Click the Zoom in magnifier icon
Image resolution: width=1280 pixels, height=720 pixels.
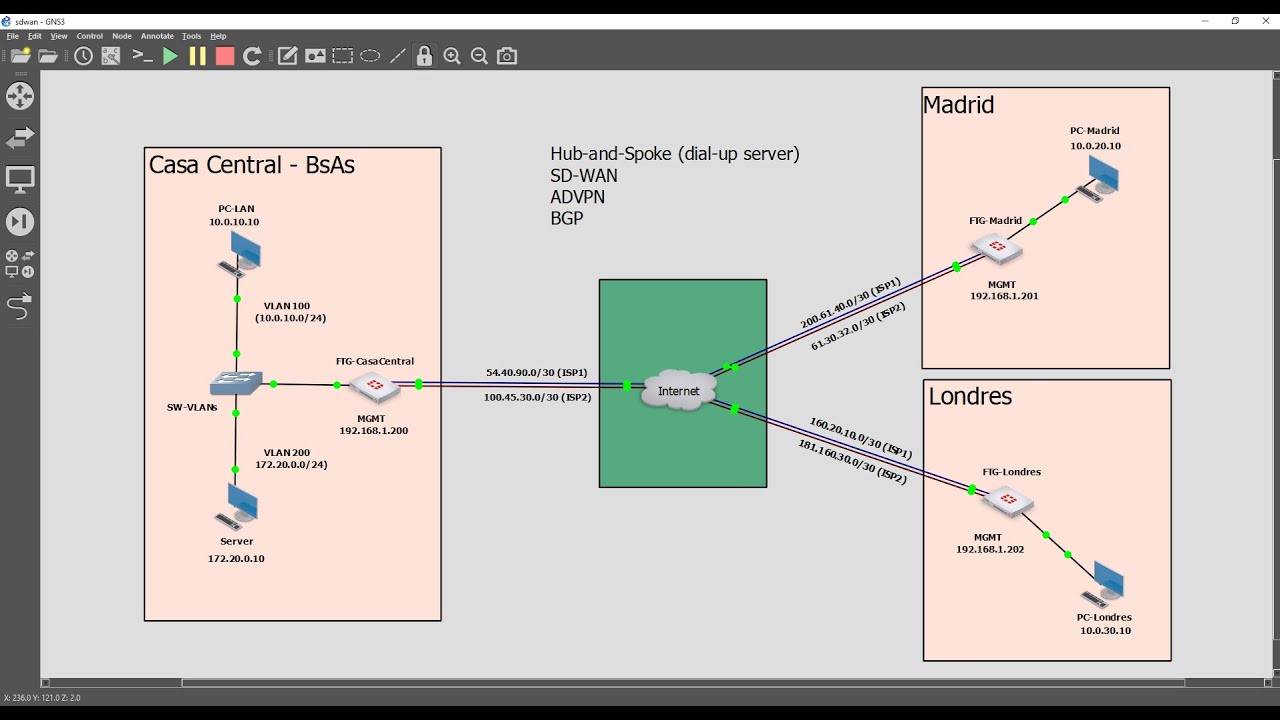[452, 56]
